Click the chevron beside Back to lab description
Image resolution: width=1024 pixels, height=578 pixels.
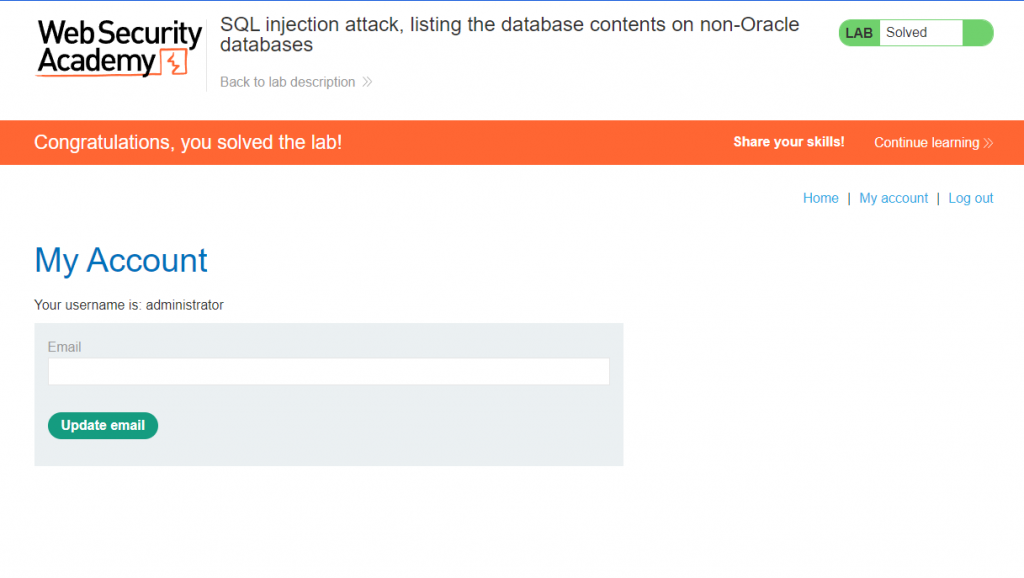click(x=367, y=82)
